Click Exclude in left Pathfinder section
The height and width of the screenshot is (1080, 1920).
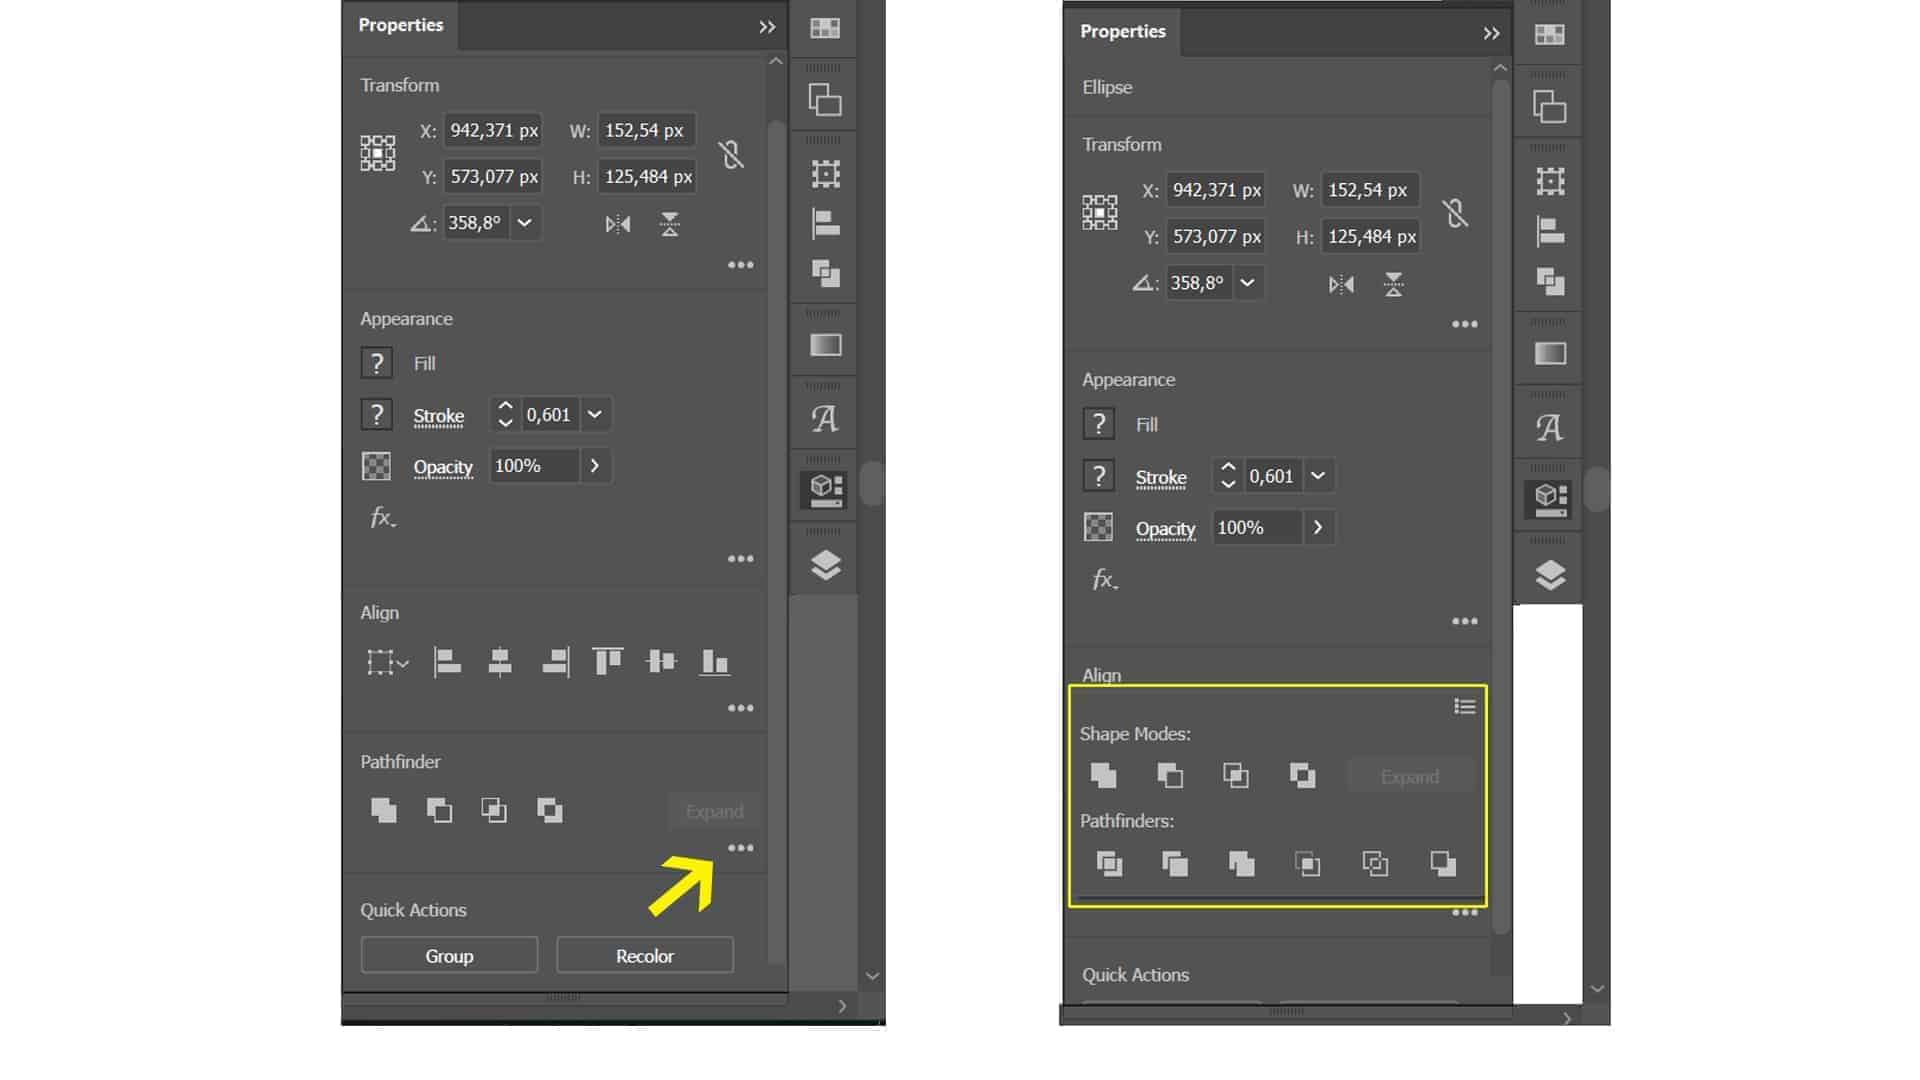click(549, 810)
